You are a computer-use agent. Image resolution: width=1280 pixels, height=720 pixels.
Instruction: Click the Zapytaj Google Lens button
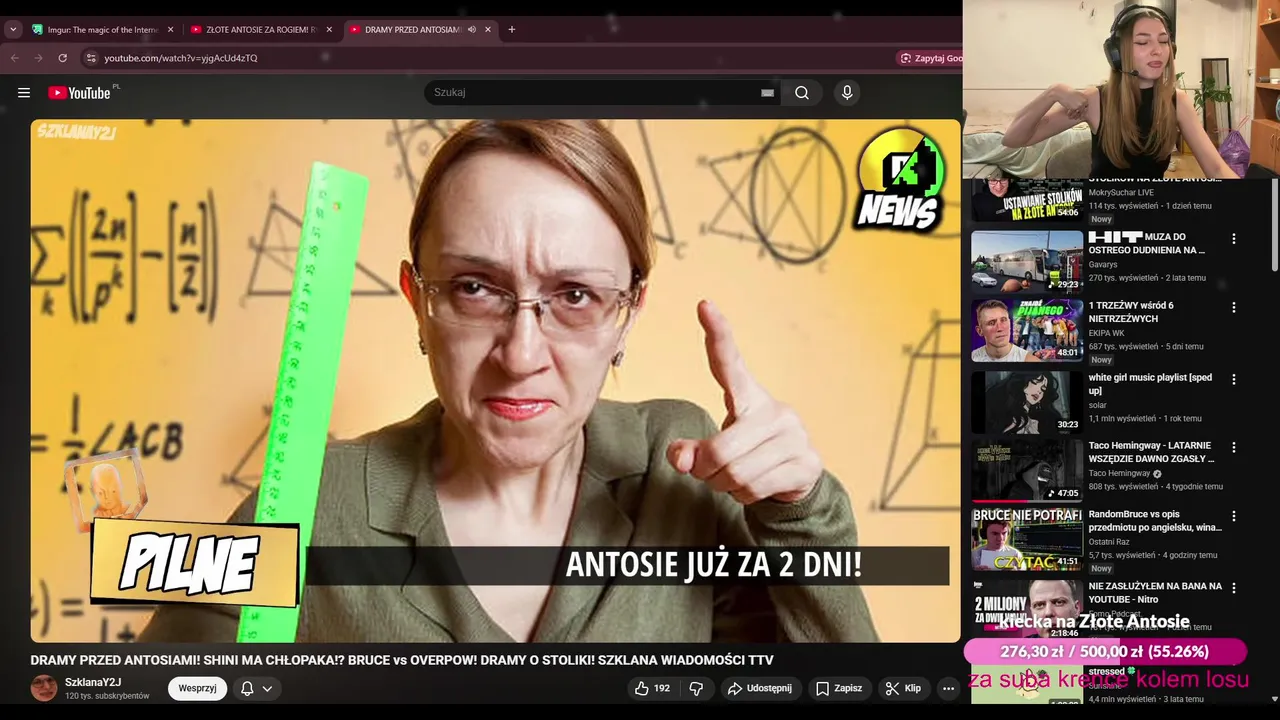(930, 58)
